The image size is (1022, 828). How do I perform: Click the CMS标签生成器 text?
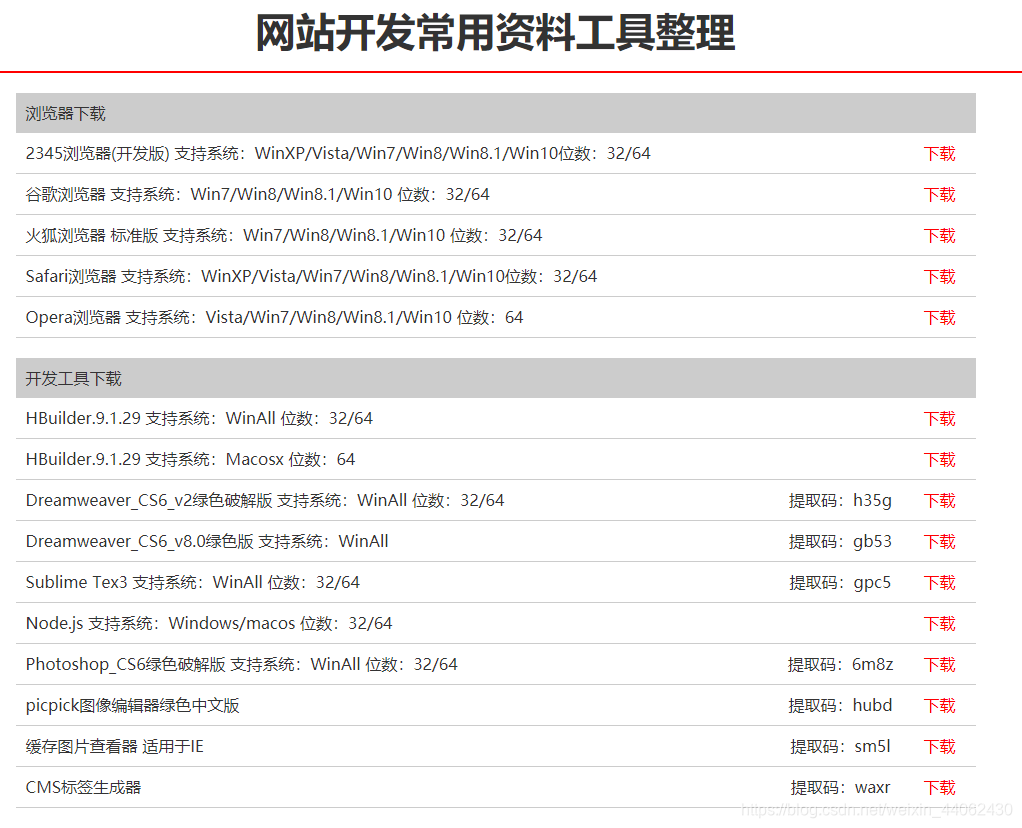tap(83, 788)
